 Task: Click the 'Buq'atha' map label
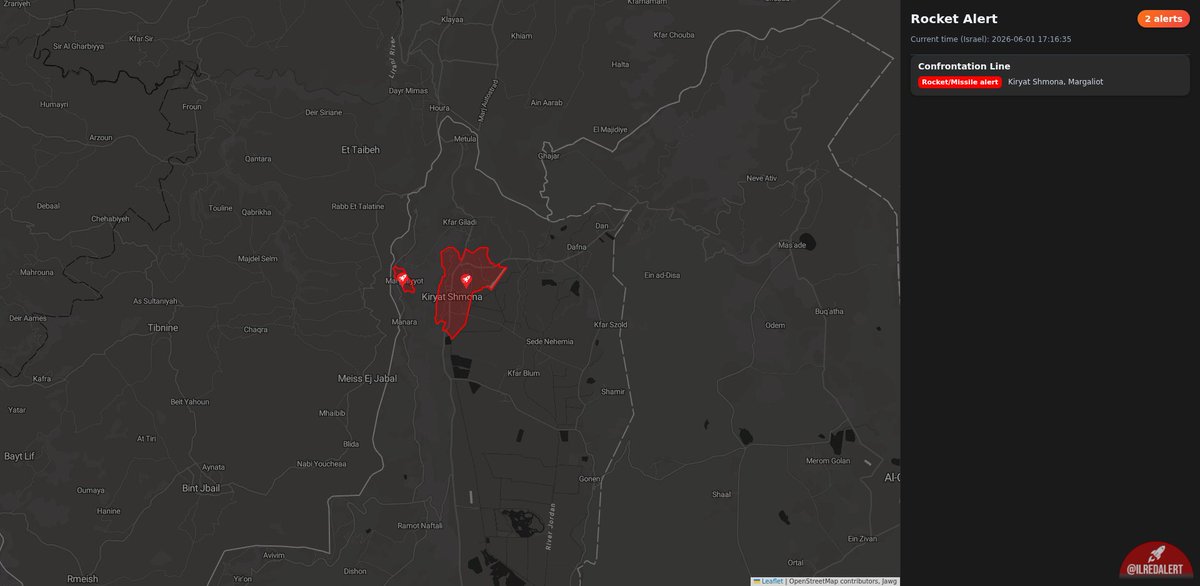830,312
